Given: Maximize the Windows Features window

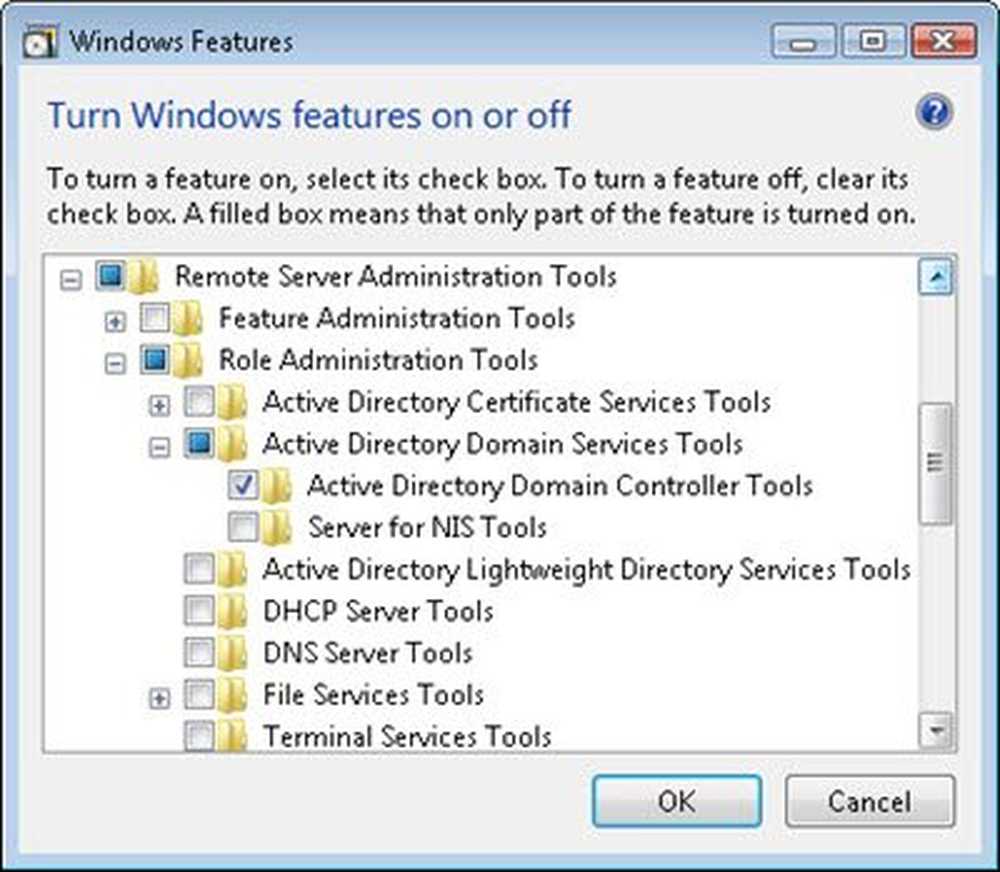Looking at the screenshot, I should (x=873, y=41).
